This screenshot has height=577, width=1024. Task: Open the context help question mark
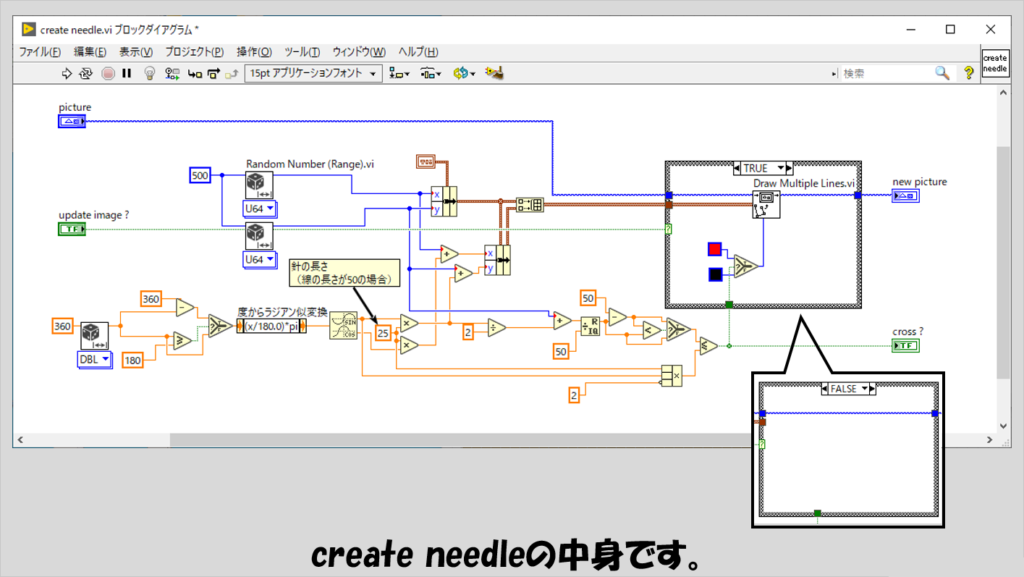[x=968, y=73]
